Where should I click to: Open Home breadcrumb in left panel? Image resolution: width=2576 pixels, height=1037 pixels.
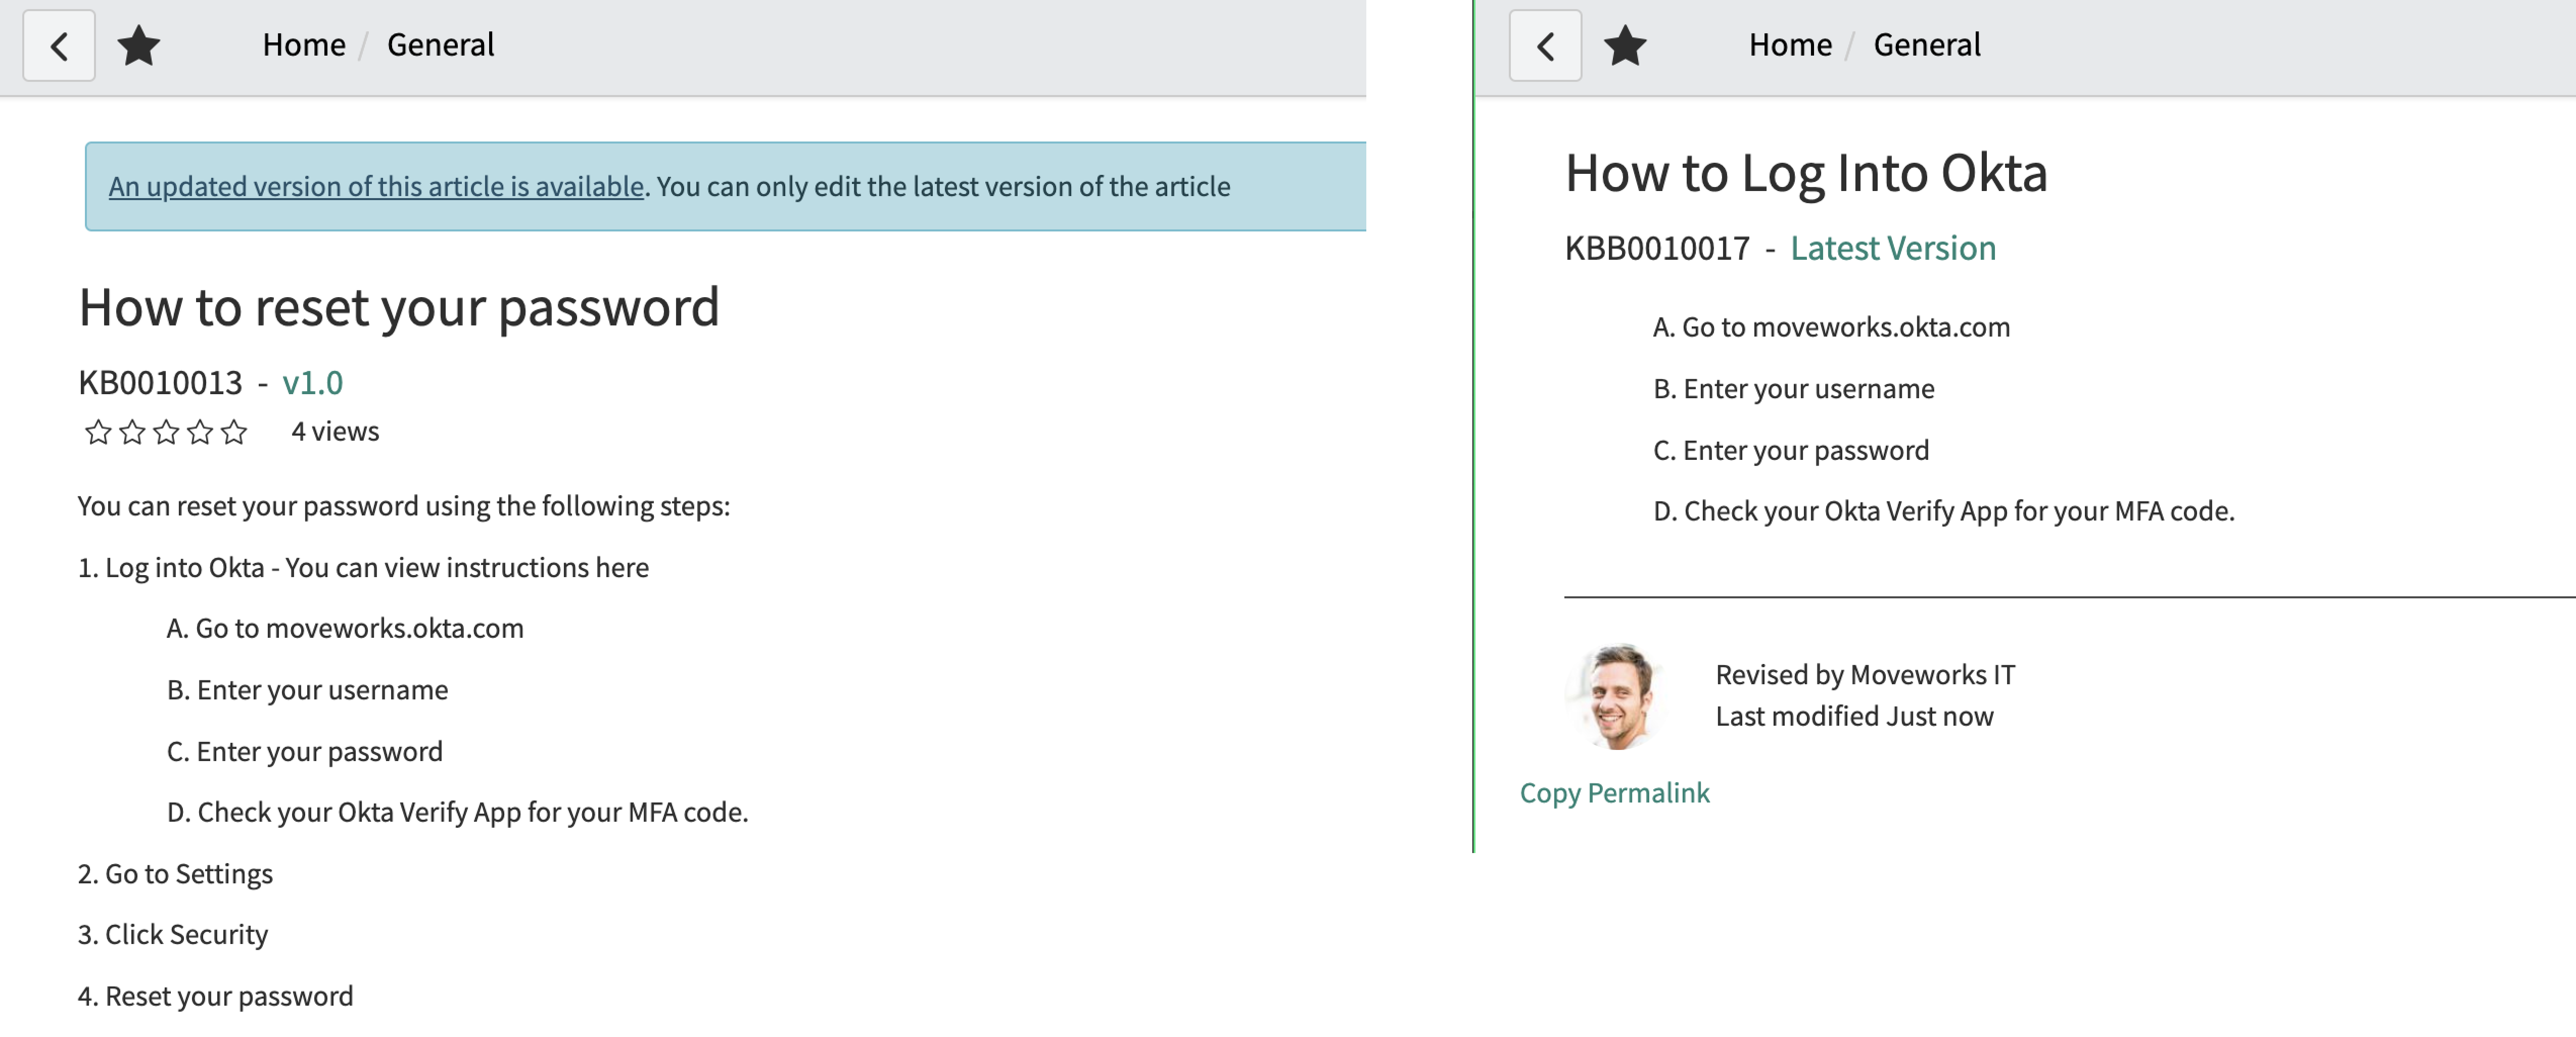[x=304, y=45]
